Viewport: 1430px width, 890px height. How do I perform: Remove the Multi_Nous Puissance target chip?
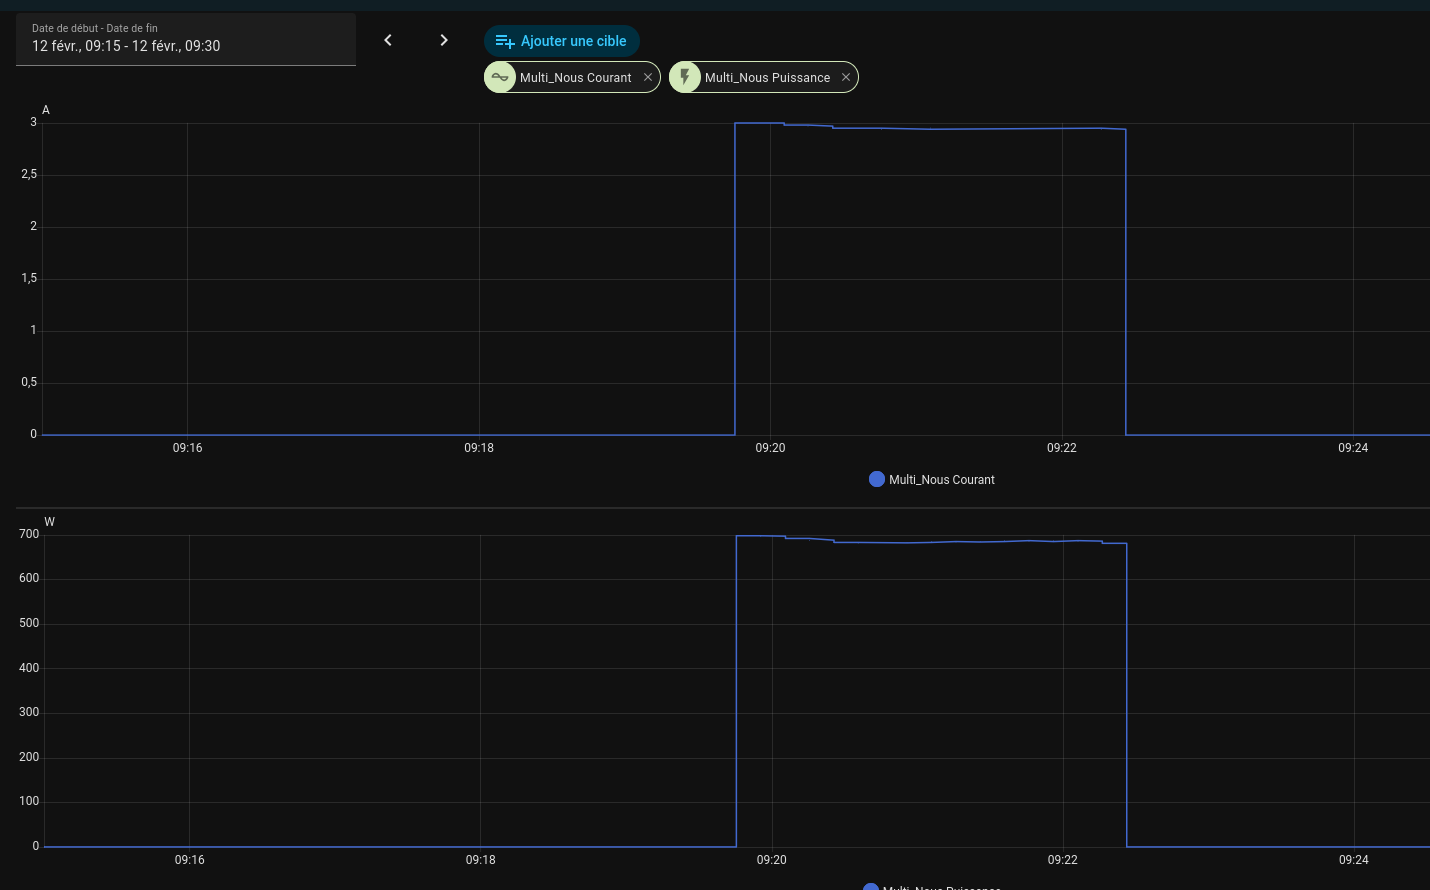coord(846,77)
